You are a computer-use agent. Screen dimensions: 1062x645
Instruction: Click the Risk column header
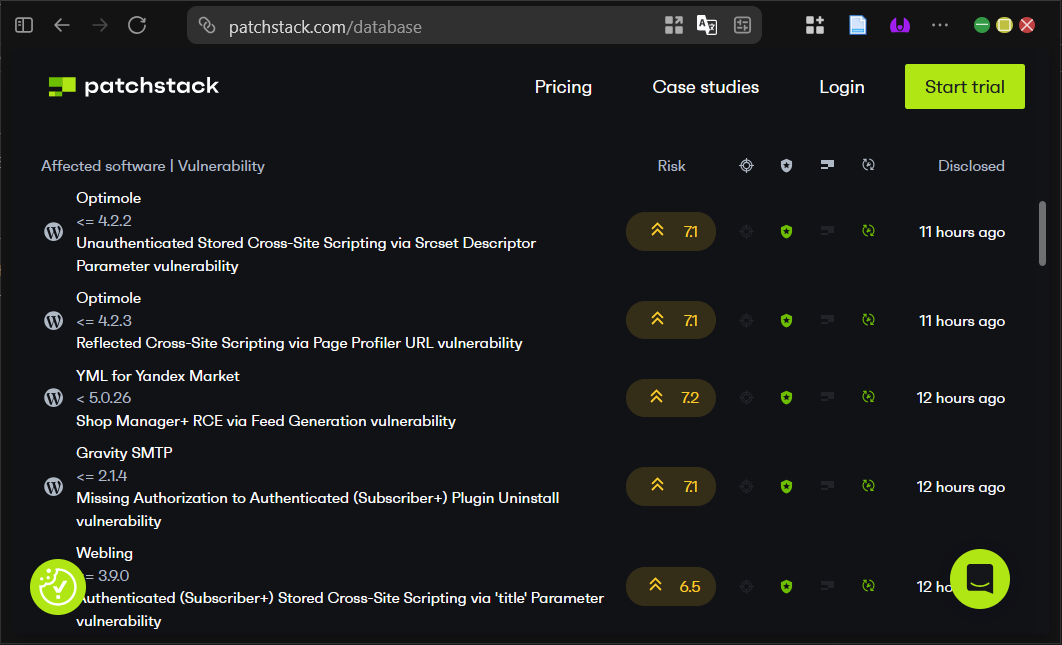671,166
